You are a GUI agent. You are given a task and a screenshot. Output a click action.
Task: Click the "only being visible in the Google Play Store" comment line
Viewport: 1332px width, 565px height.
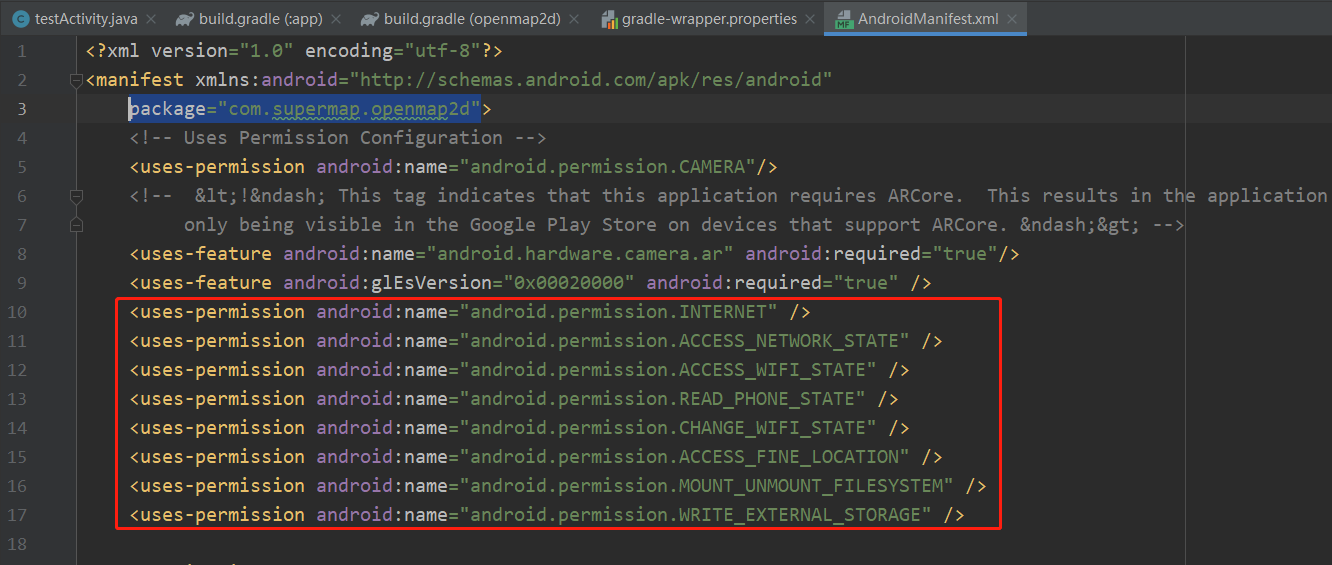coord(684,225)
